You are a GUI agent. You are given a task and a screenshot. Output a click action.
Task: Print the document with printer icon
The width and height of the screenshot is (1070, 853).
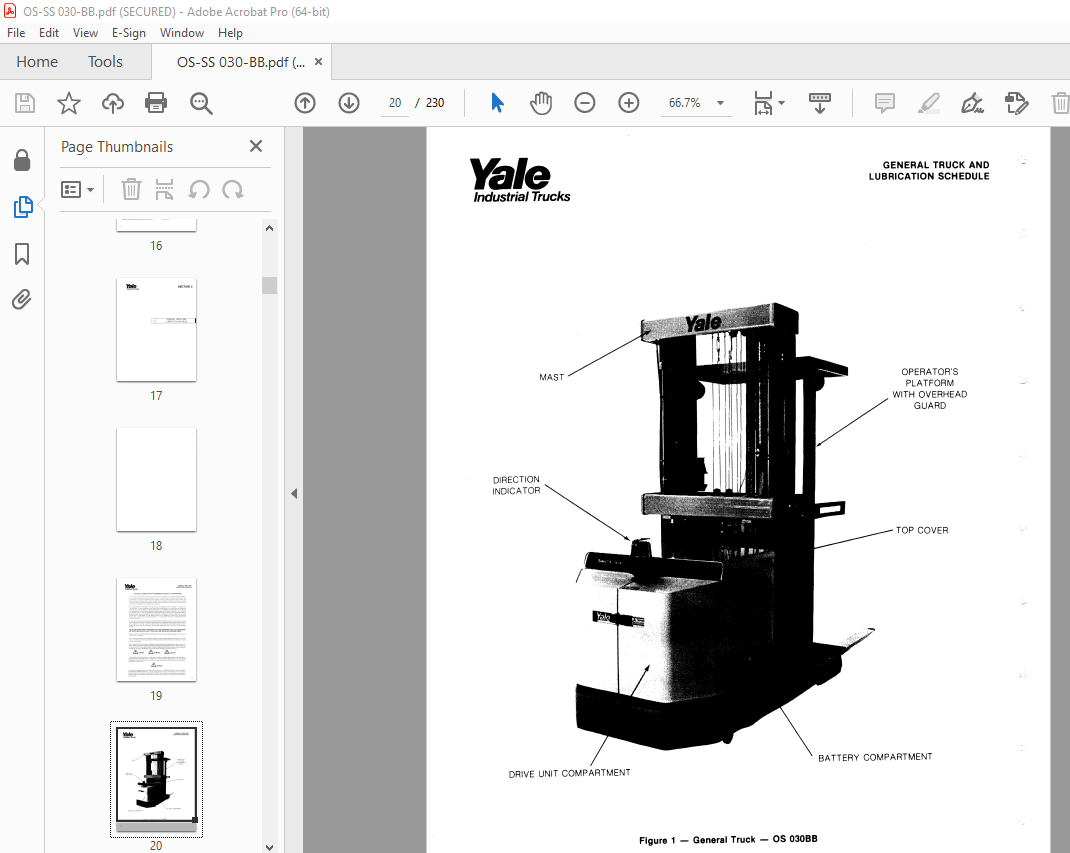156,103
